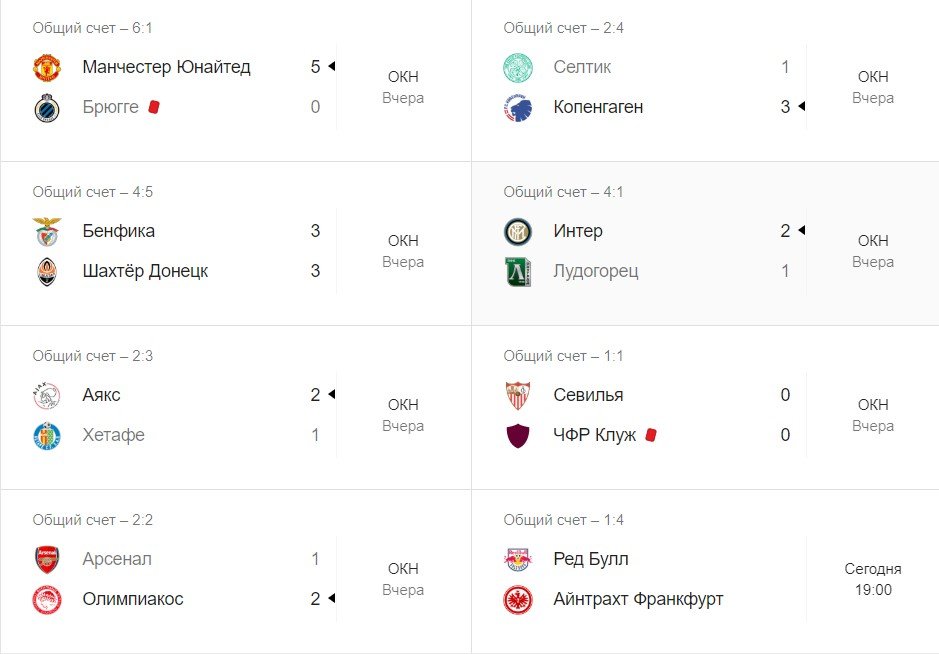The height and width of the screenshot is (654, 939).
Task: Click the Ajax club emblem
Action: click(47, 396)
